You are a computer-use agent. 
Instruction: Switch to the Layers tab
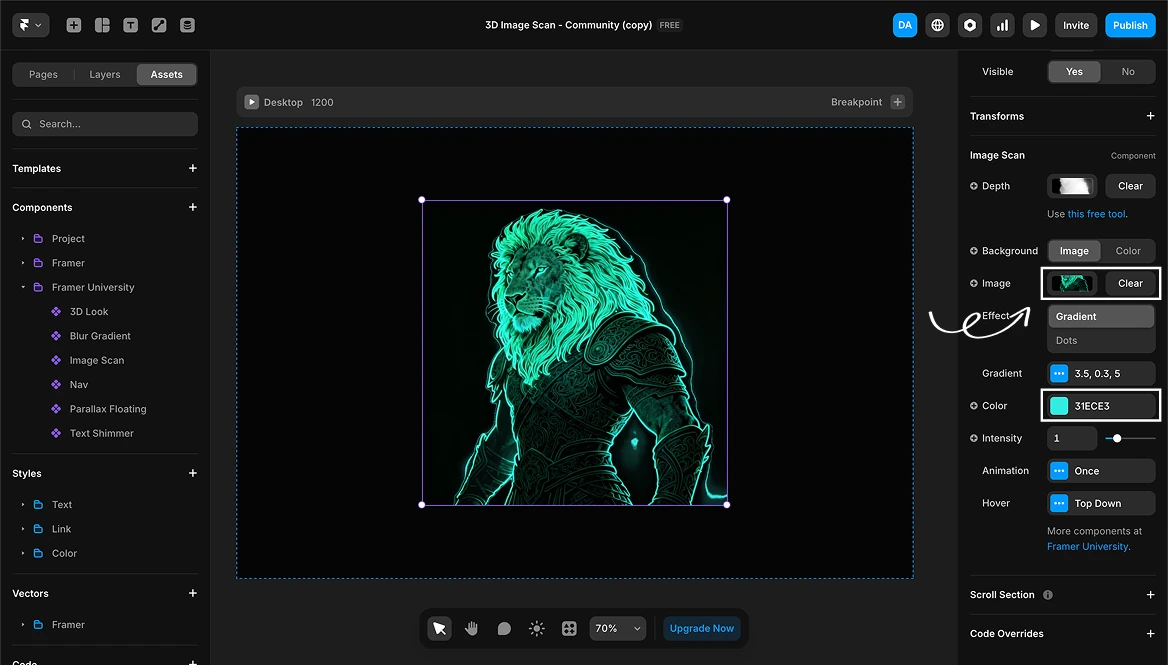click(105, 74)
